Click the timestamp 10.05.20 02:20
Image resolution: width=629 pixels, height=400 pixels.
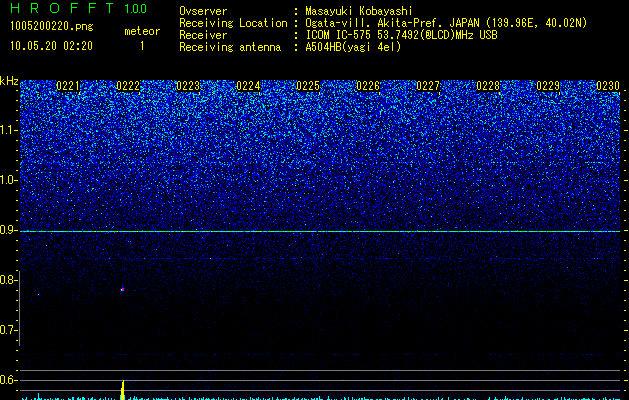pos(51,46)
